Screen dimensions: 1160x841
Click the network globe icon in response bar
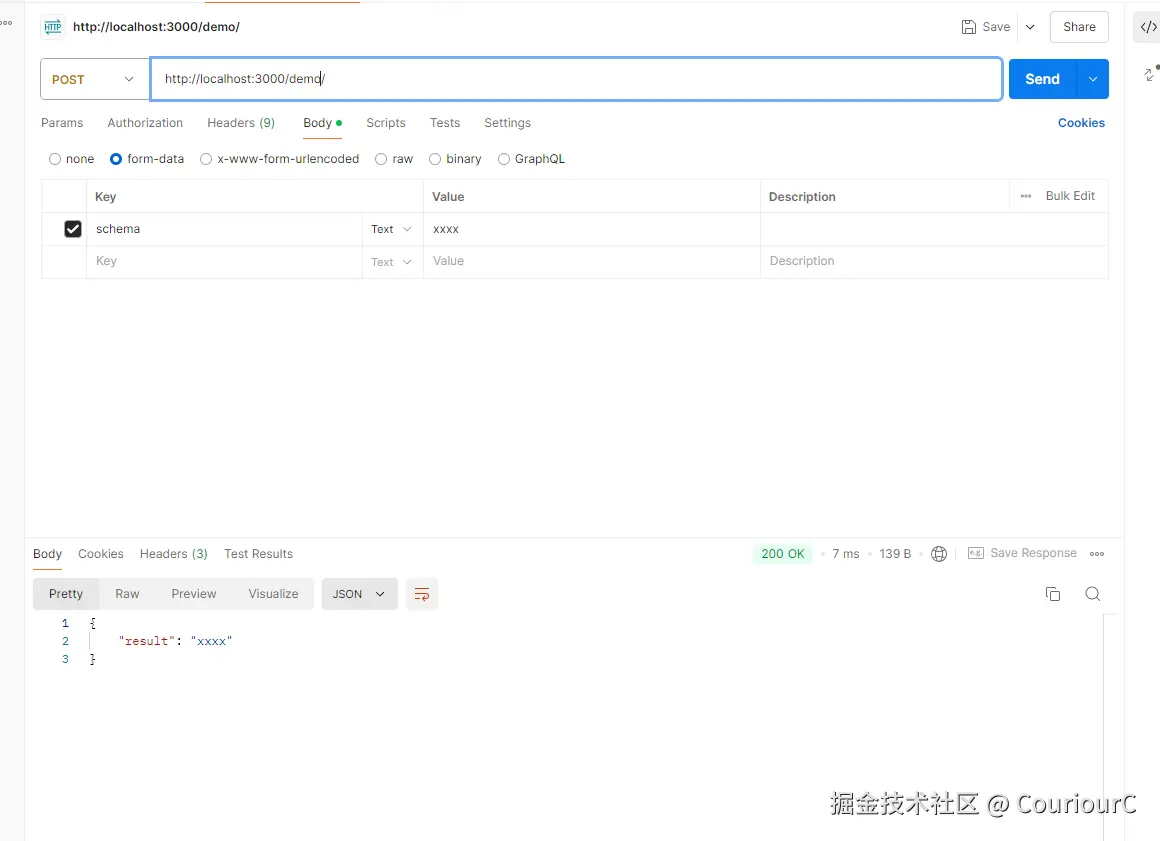[939, 553]
